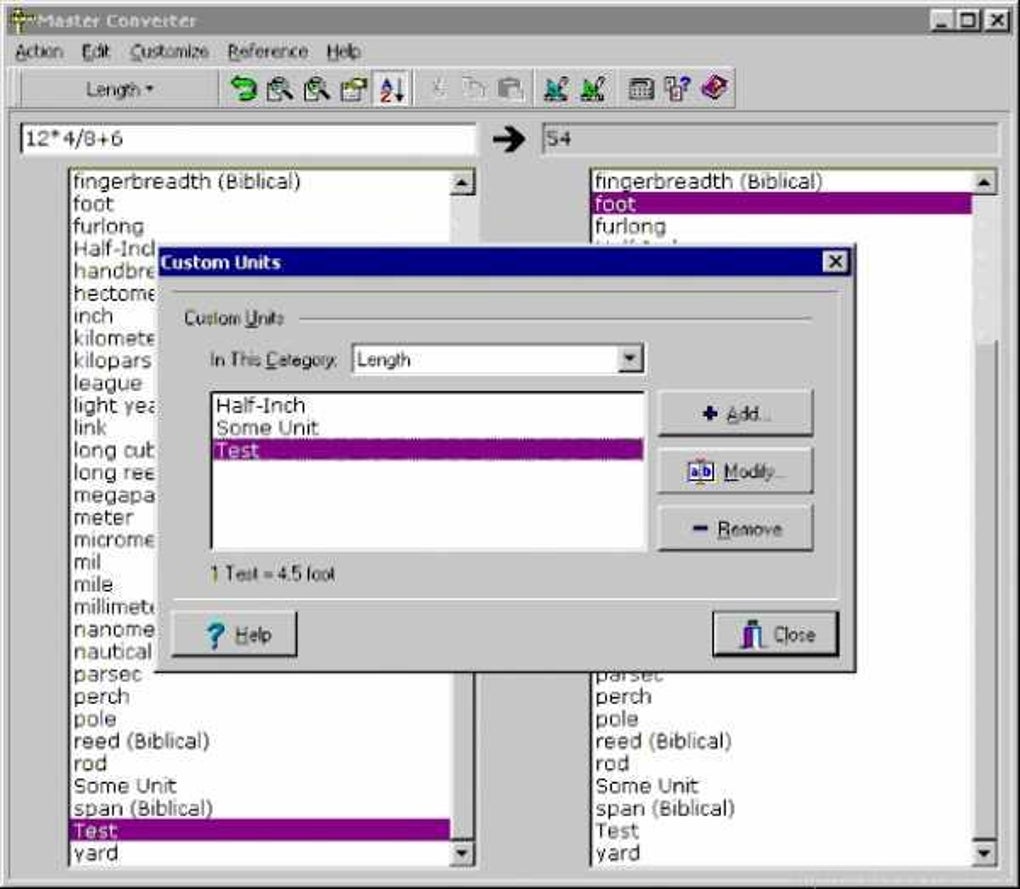The width and height of the screenshot is (1020, 889).
Task: Maximize the Master Converter window
Action: tap(969, 21)
